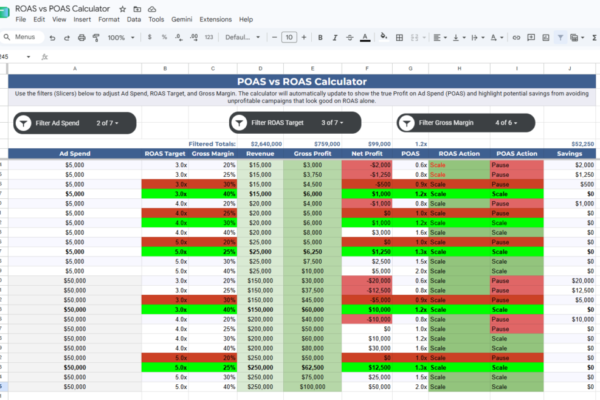Open vertical align dropdown
Image resolution: width=600 pixels, height=400 pixels.
click(x=459, y=38)
